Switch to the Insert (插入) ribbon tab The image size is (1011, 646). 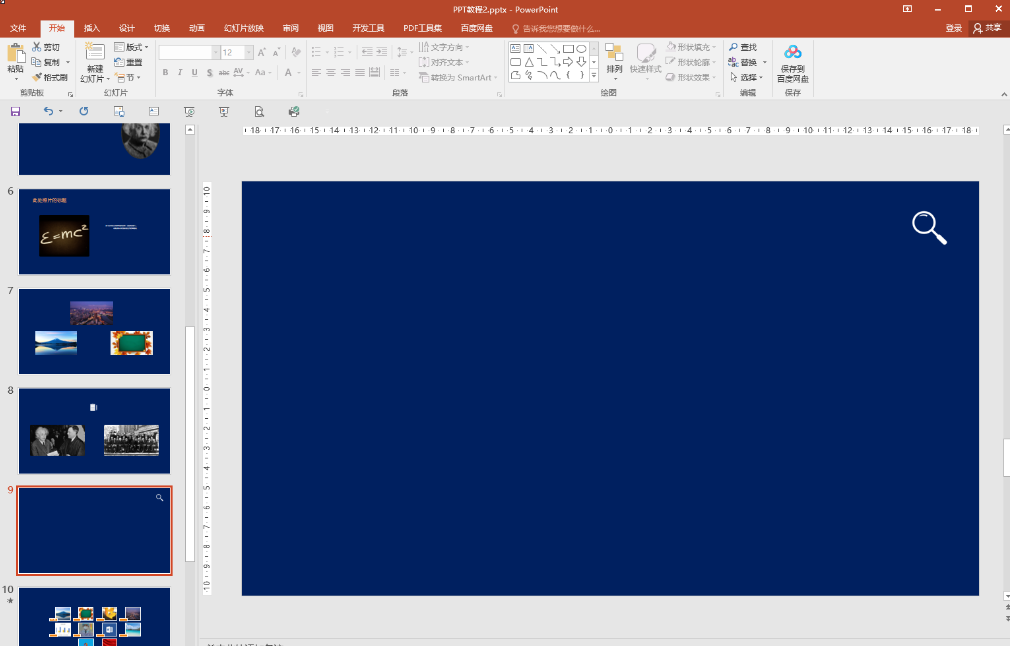click(x=92, y=28)
